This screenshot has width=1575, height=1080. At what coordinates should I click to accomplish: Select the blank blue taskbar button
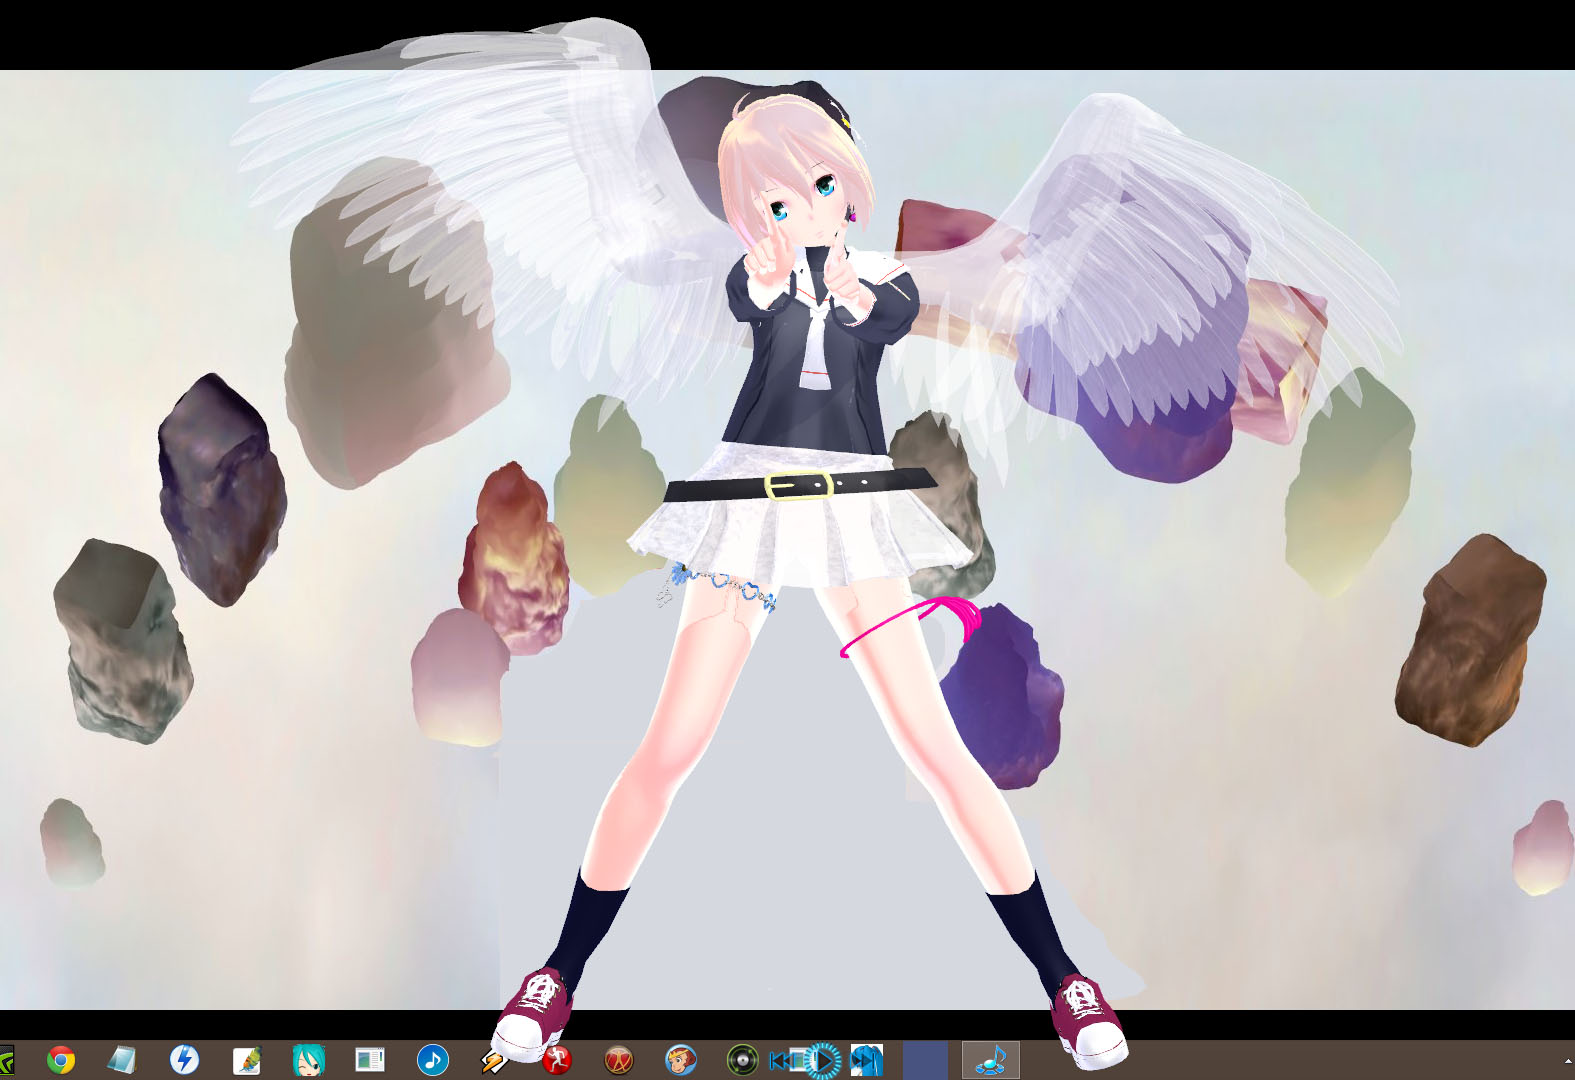[925, 1060]
